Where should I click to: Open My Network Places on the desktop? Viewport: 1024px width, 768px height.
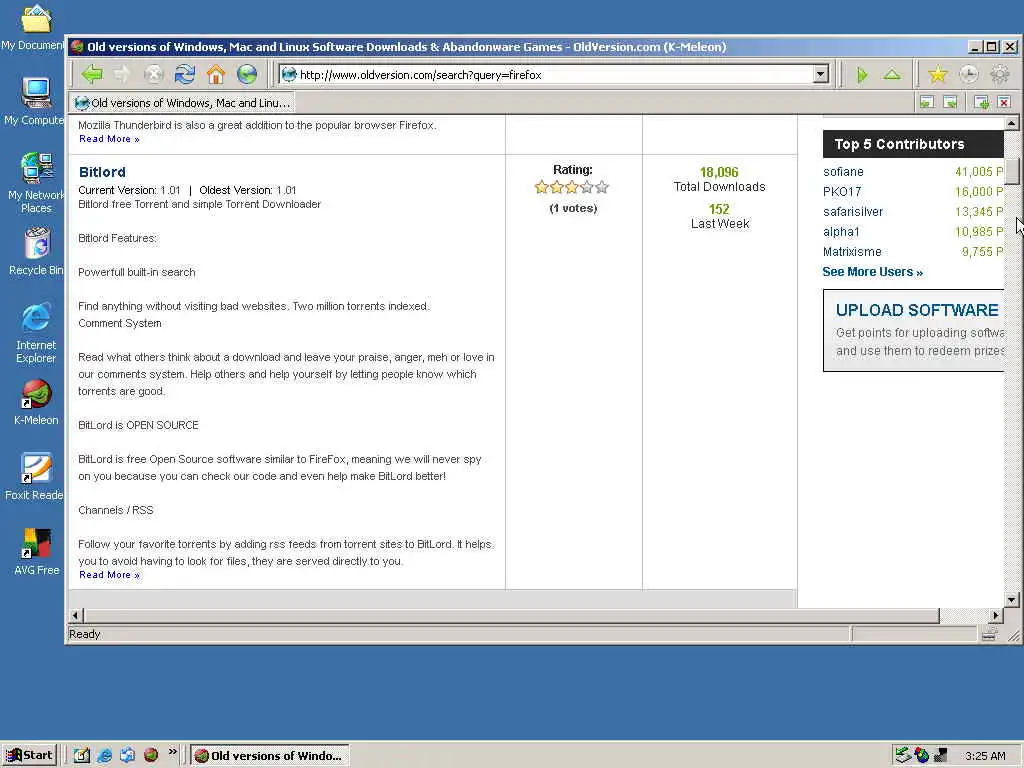(36, 182)
